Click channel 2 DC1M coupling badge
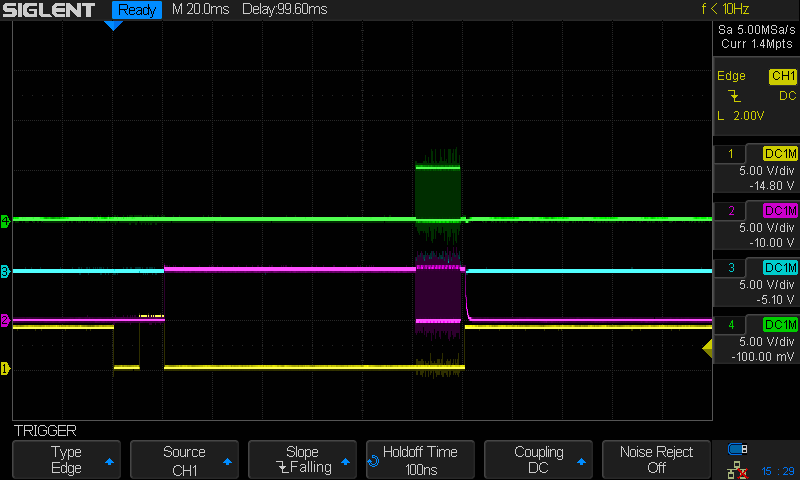Screen dimensions: 800x480 pos(780,211)
